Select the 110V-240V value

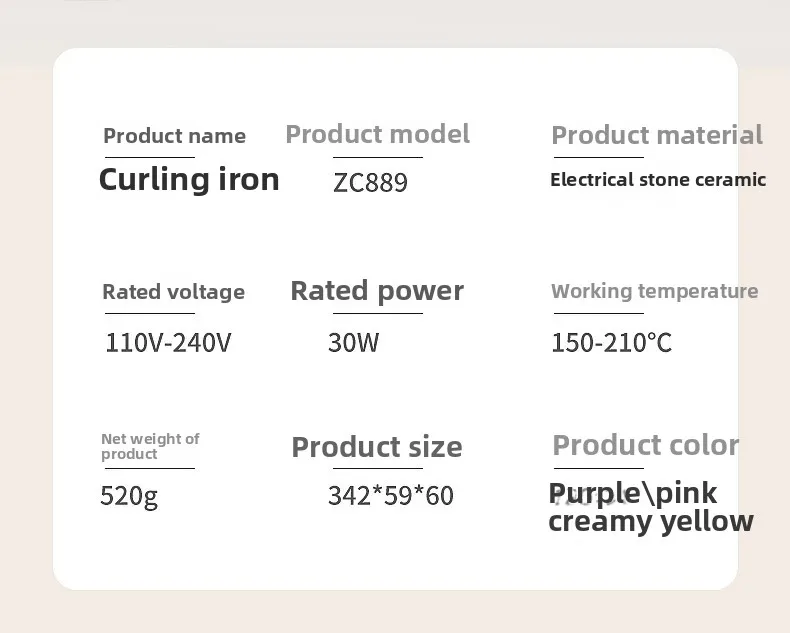tap(168, 343)
